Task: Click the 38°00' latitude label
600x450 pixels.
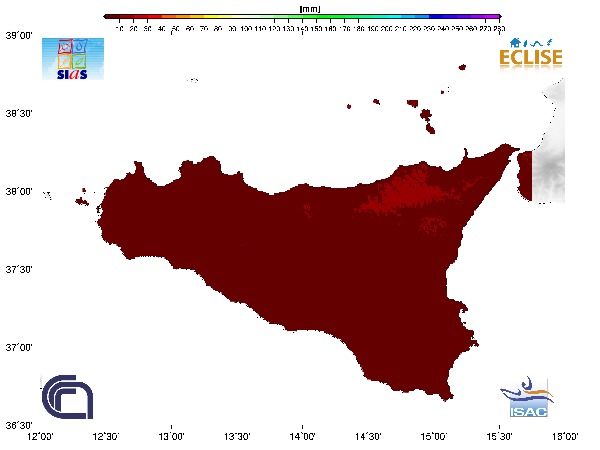Action: pyautogui.click(x=19, y=191)
